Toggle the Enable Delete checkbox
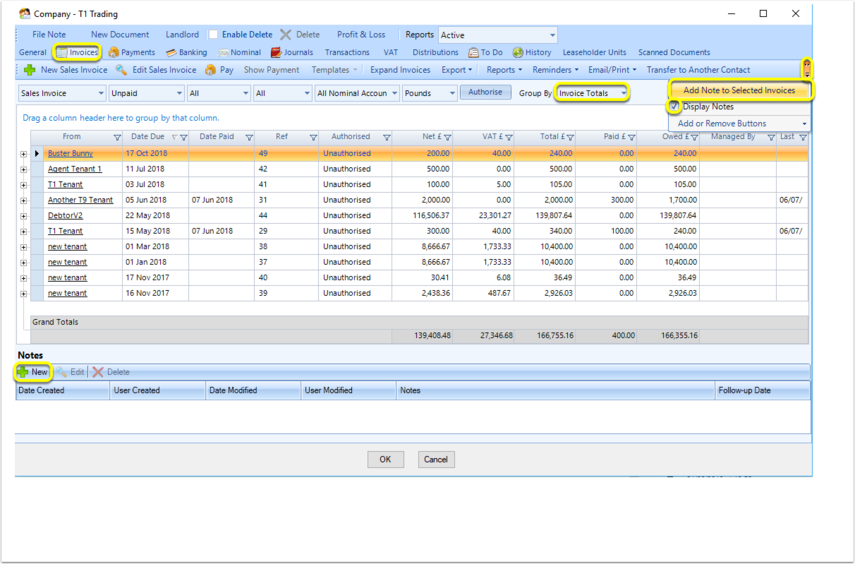Screen dimensions: 855x564 (213, 34)
